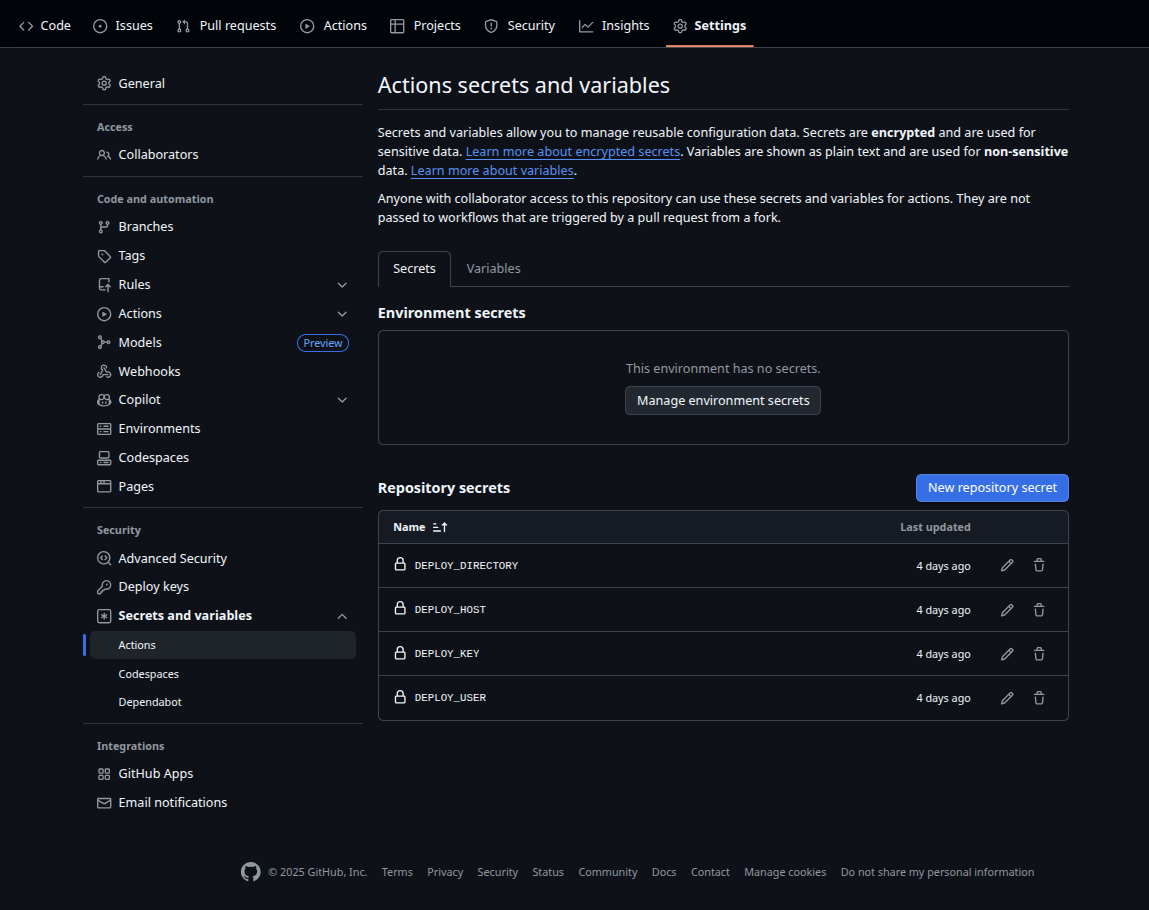Select the Deploy keys key icon
The image size is (1149, 910).
tap(104, 586)
